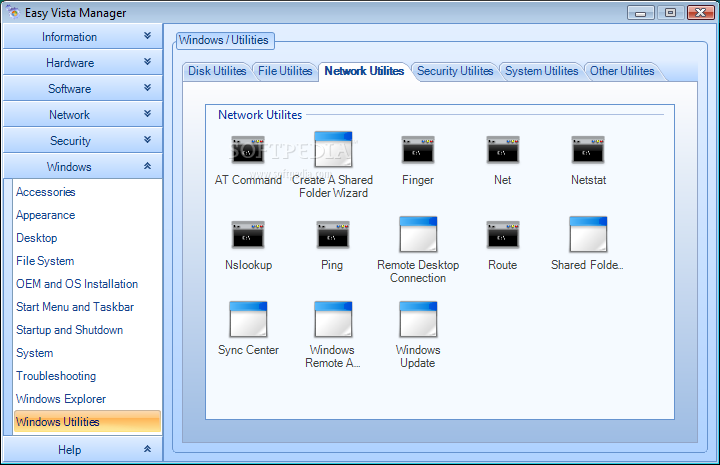Expand the Security sidebar section
The width and height of the screenshot is (720, 465).
tap(83, 140)
